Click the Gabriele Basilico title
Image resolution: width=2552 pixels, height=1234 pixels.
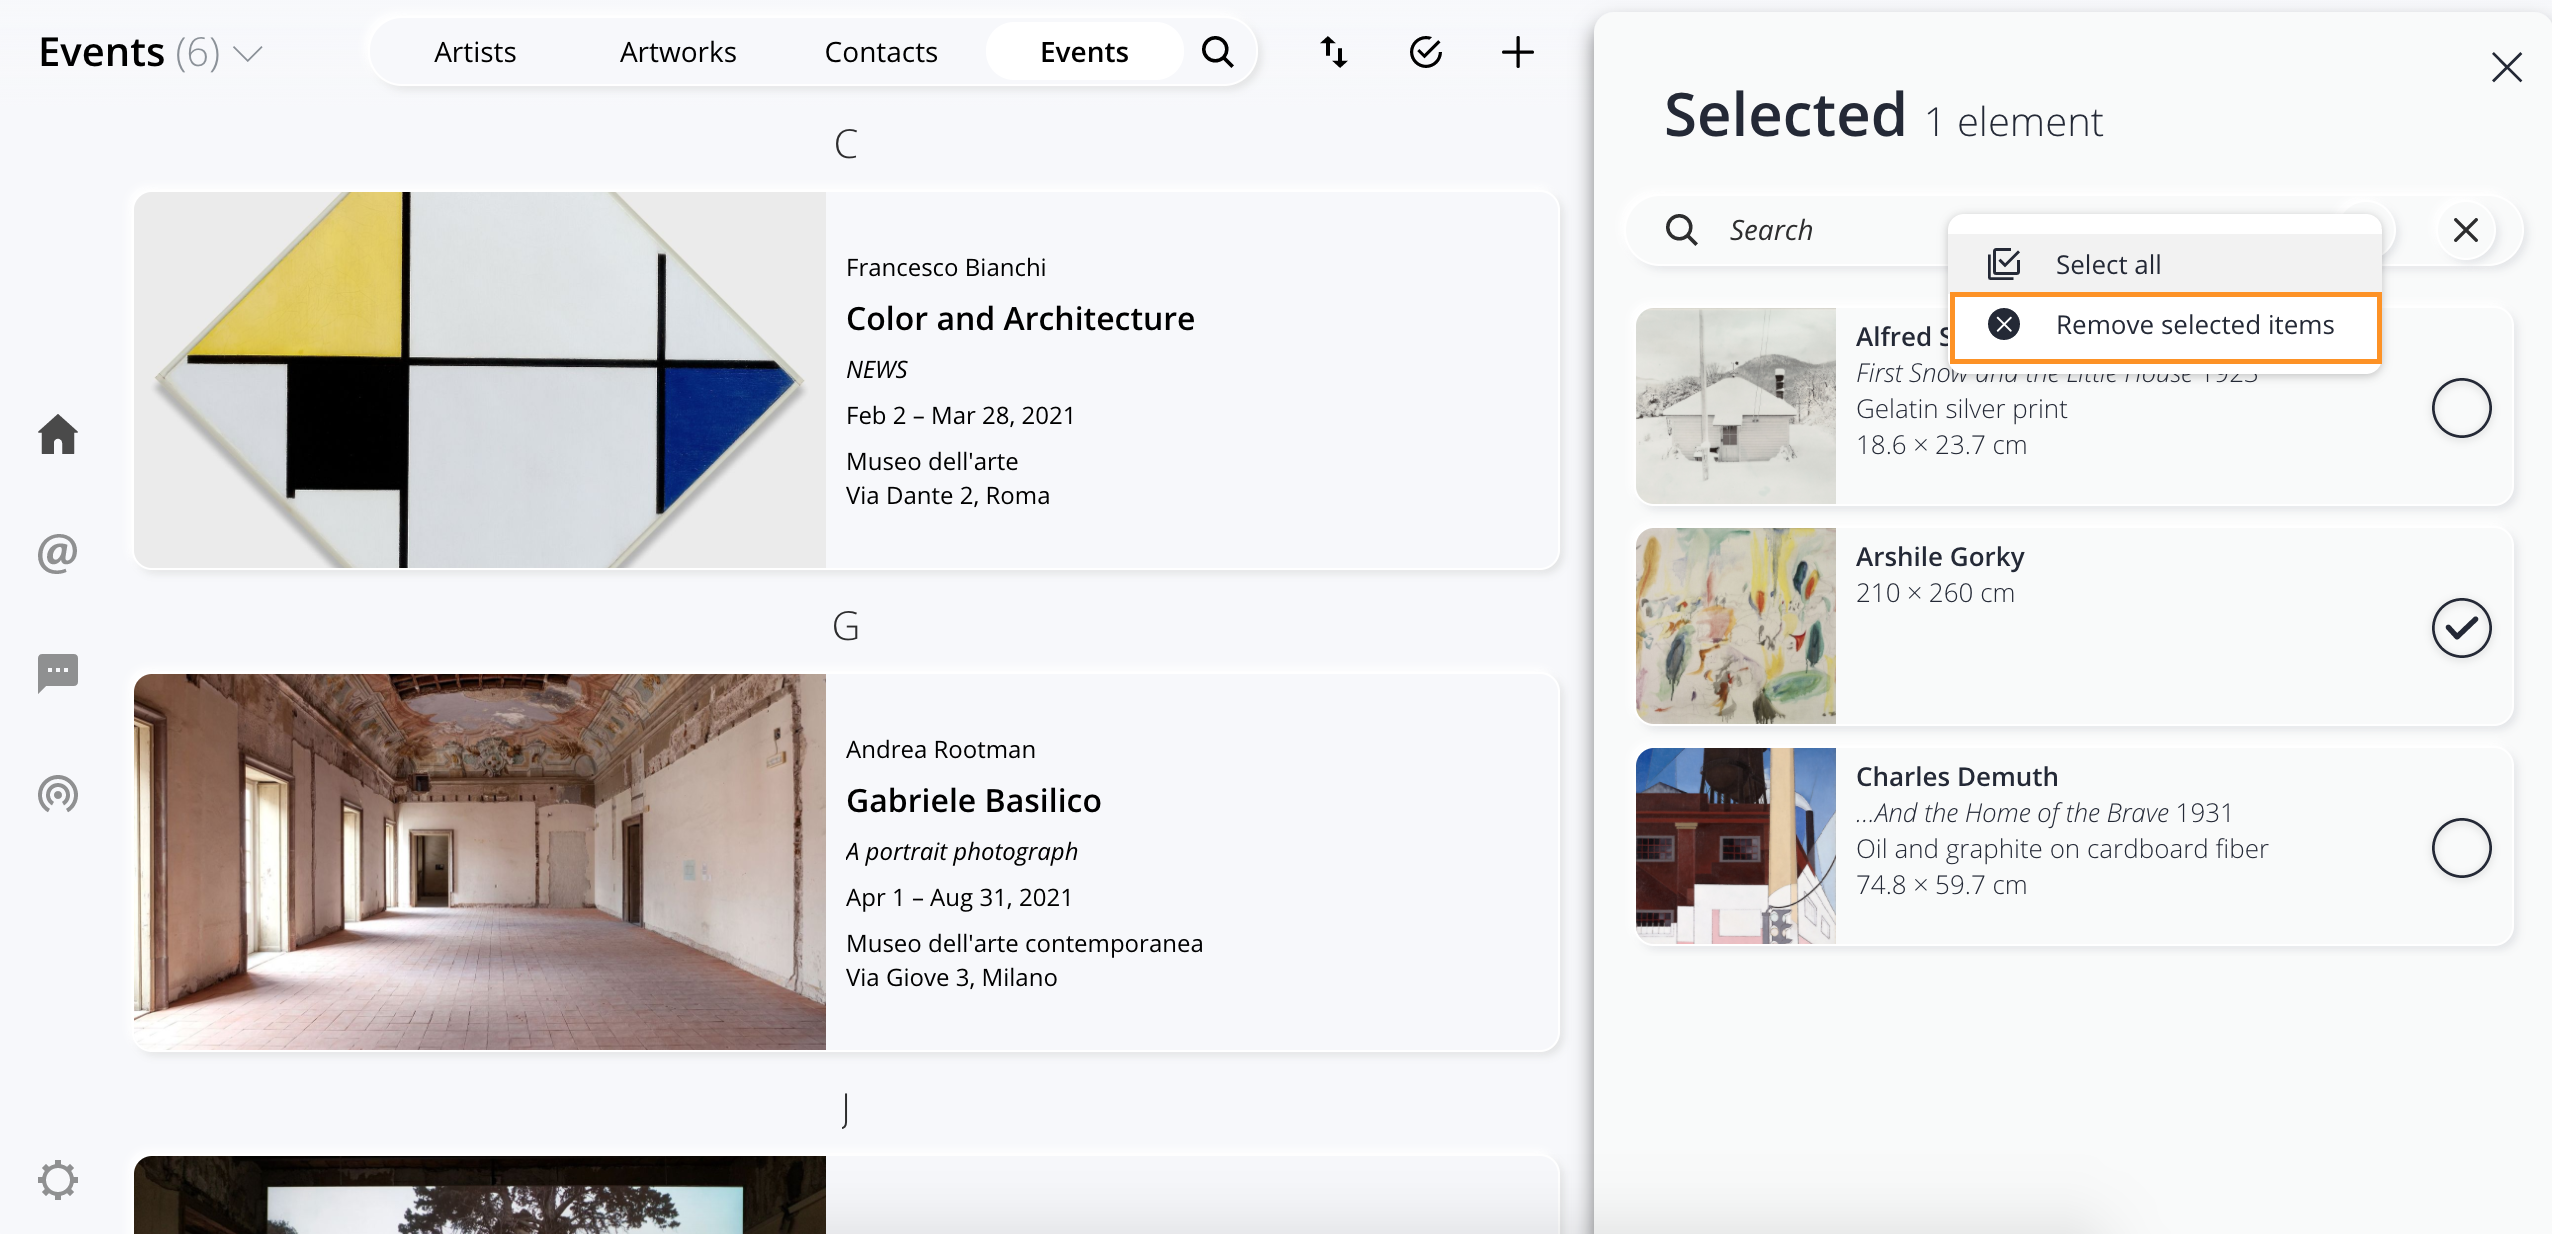pos(973,800)
